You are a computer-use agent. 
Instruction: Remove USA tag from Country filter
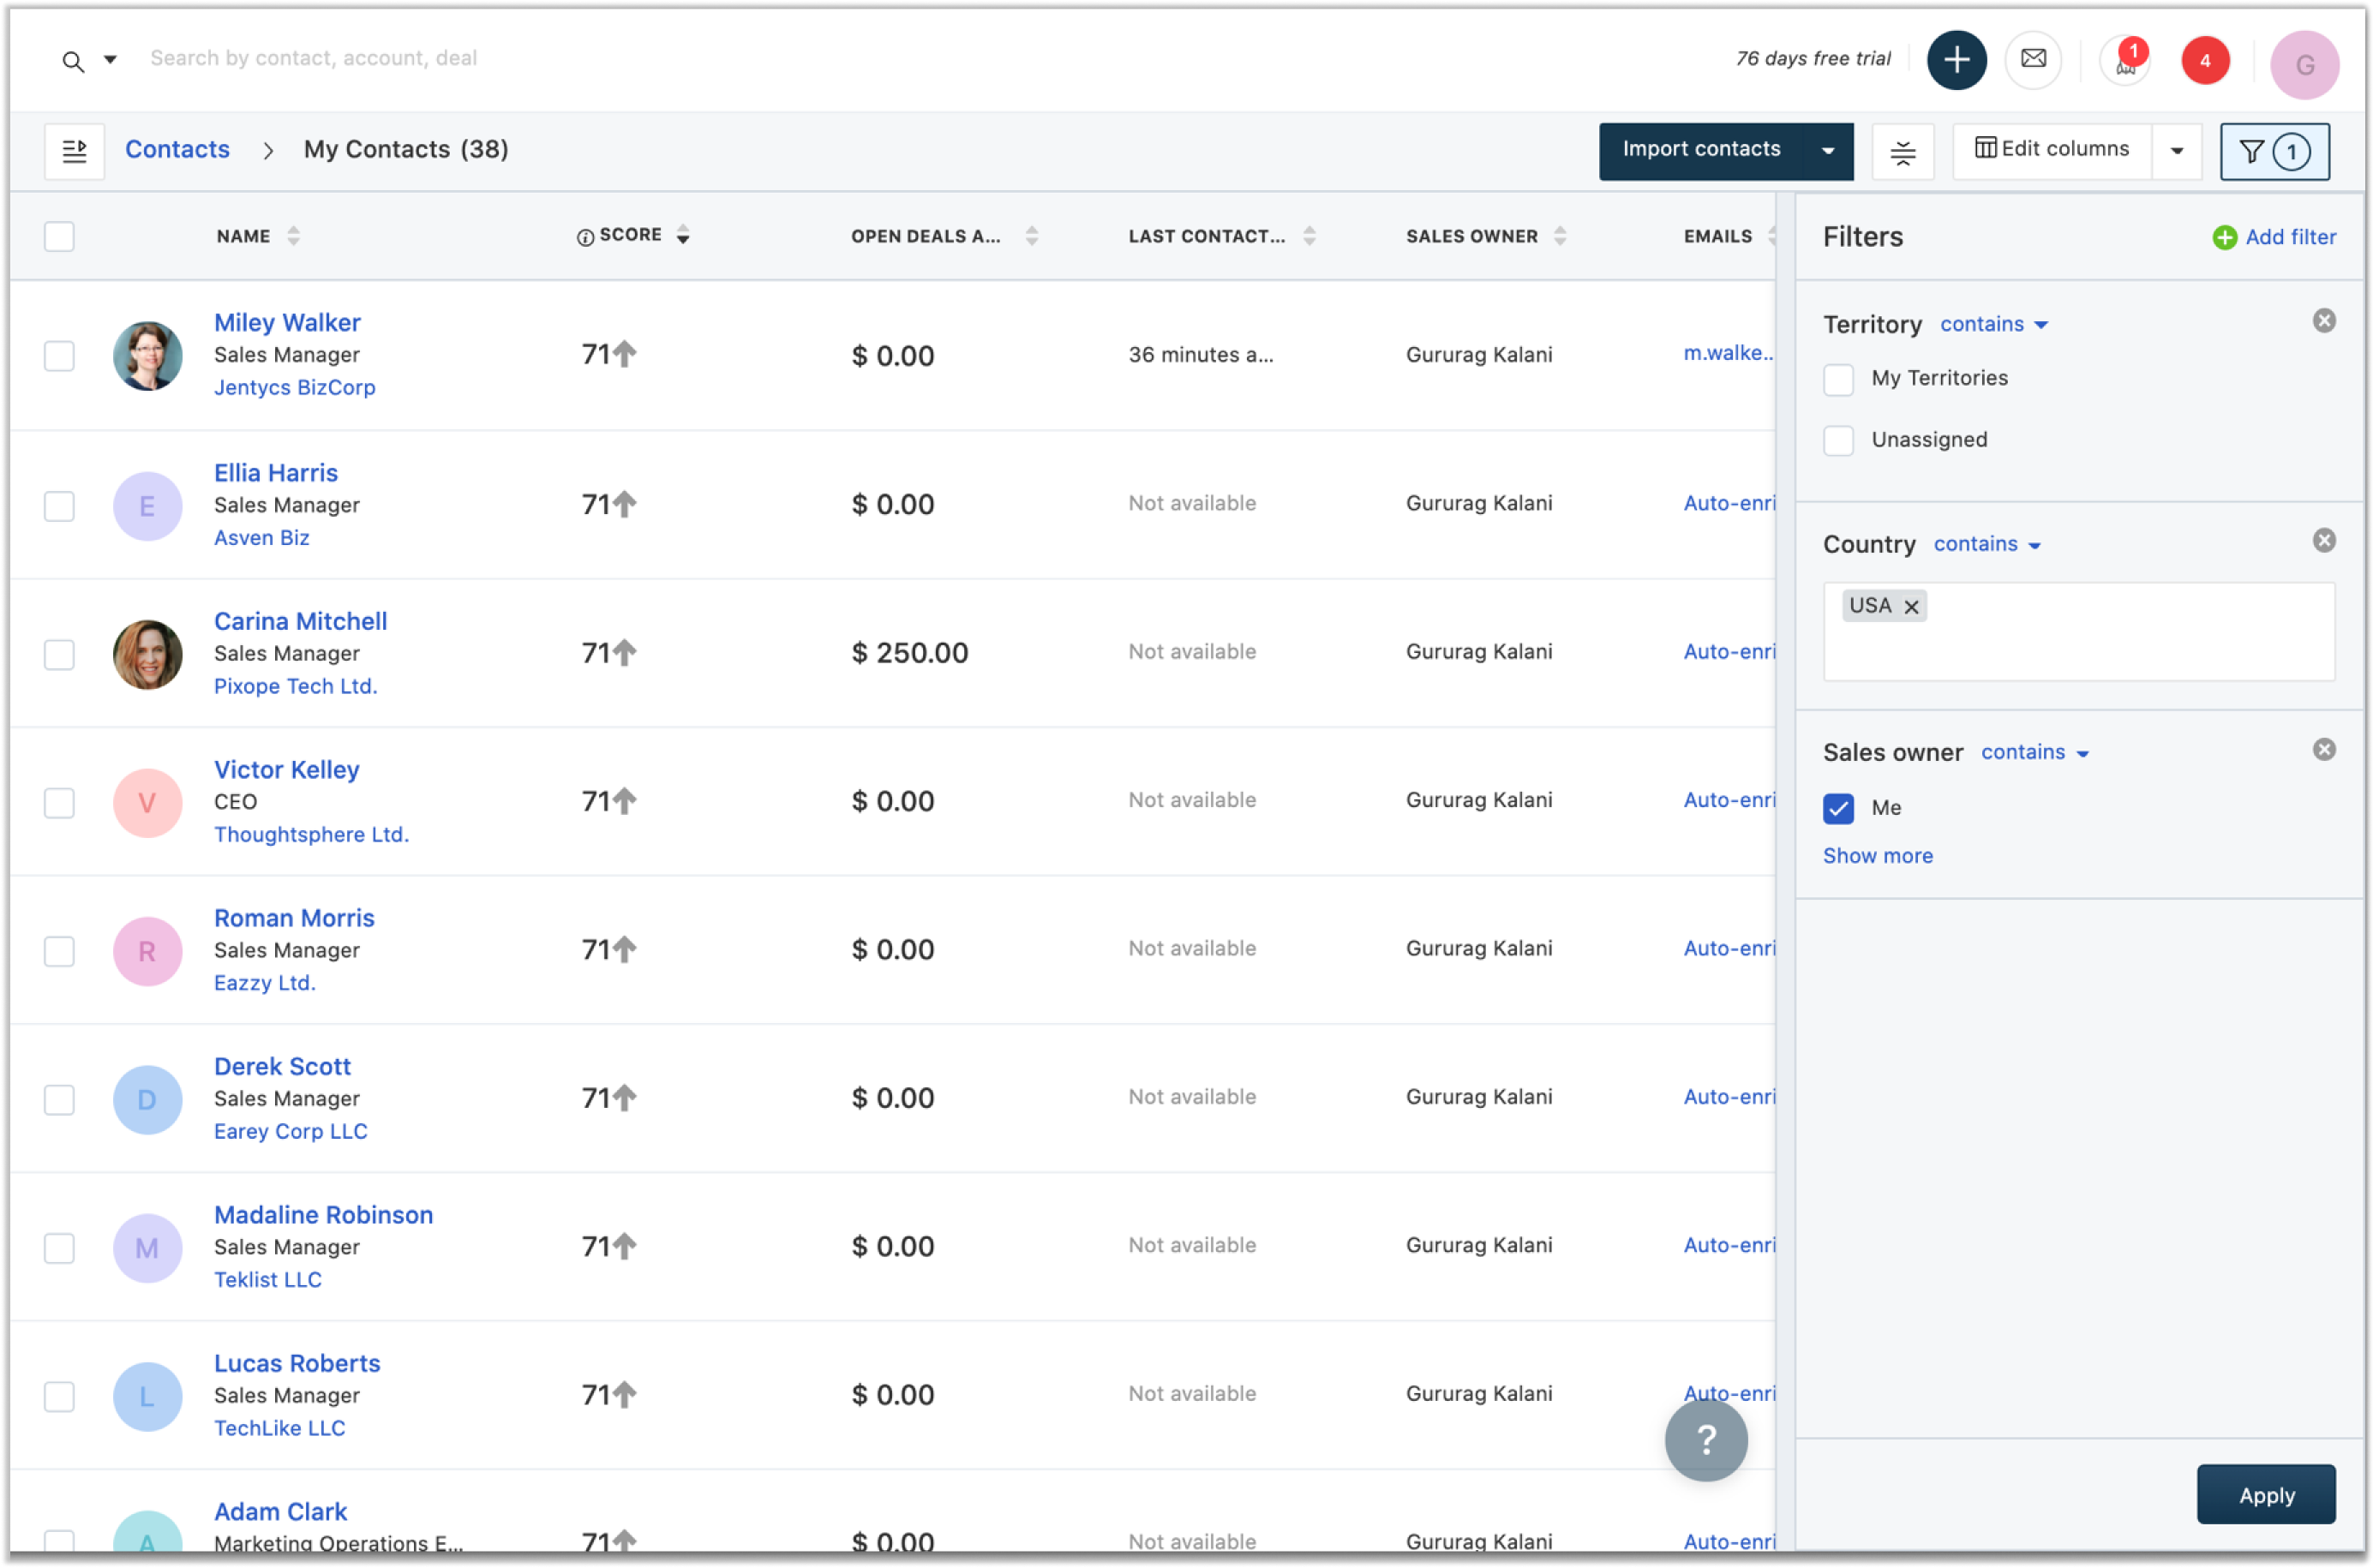[1910, 607]
